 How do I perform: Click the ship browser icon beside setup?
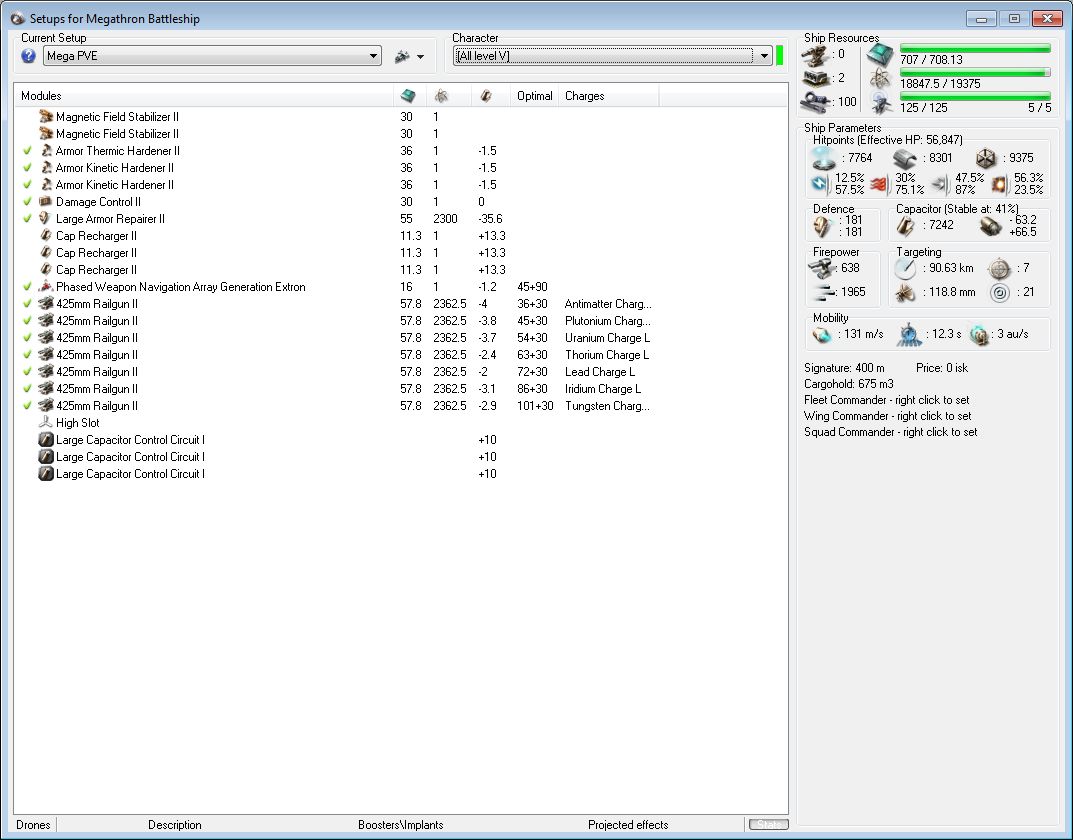(x=402, y=57)
